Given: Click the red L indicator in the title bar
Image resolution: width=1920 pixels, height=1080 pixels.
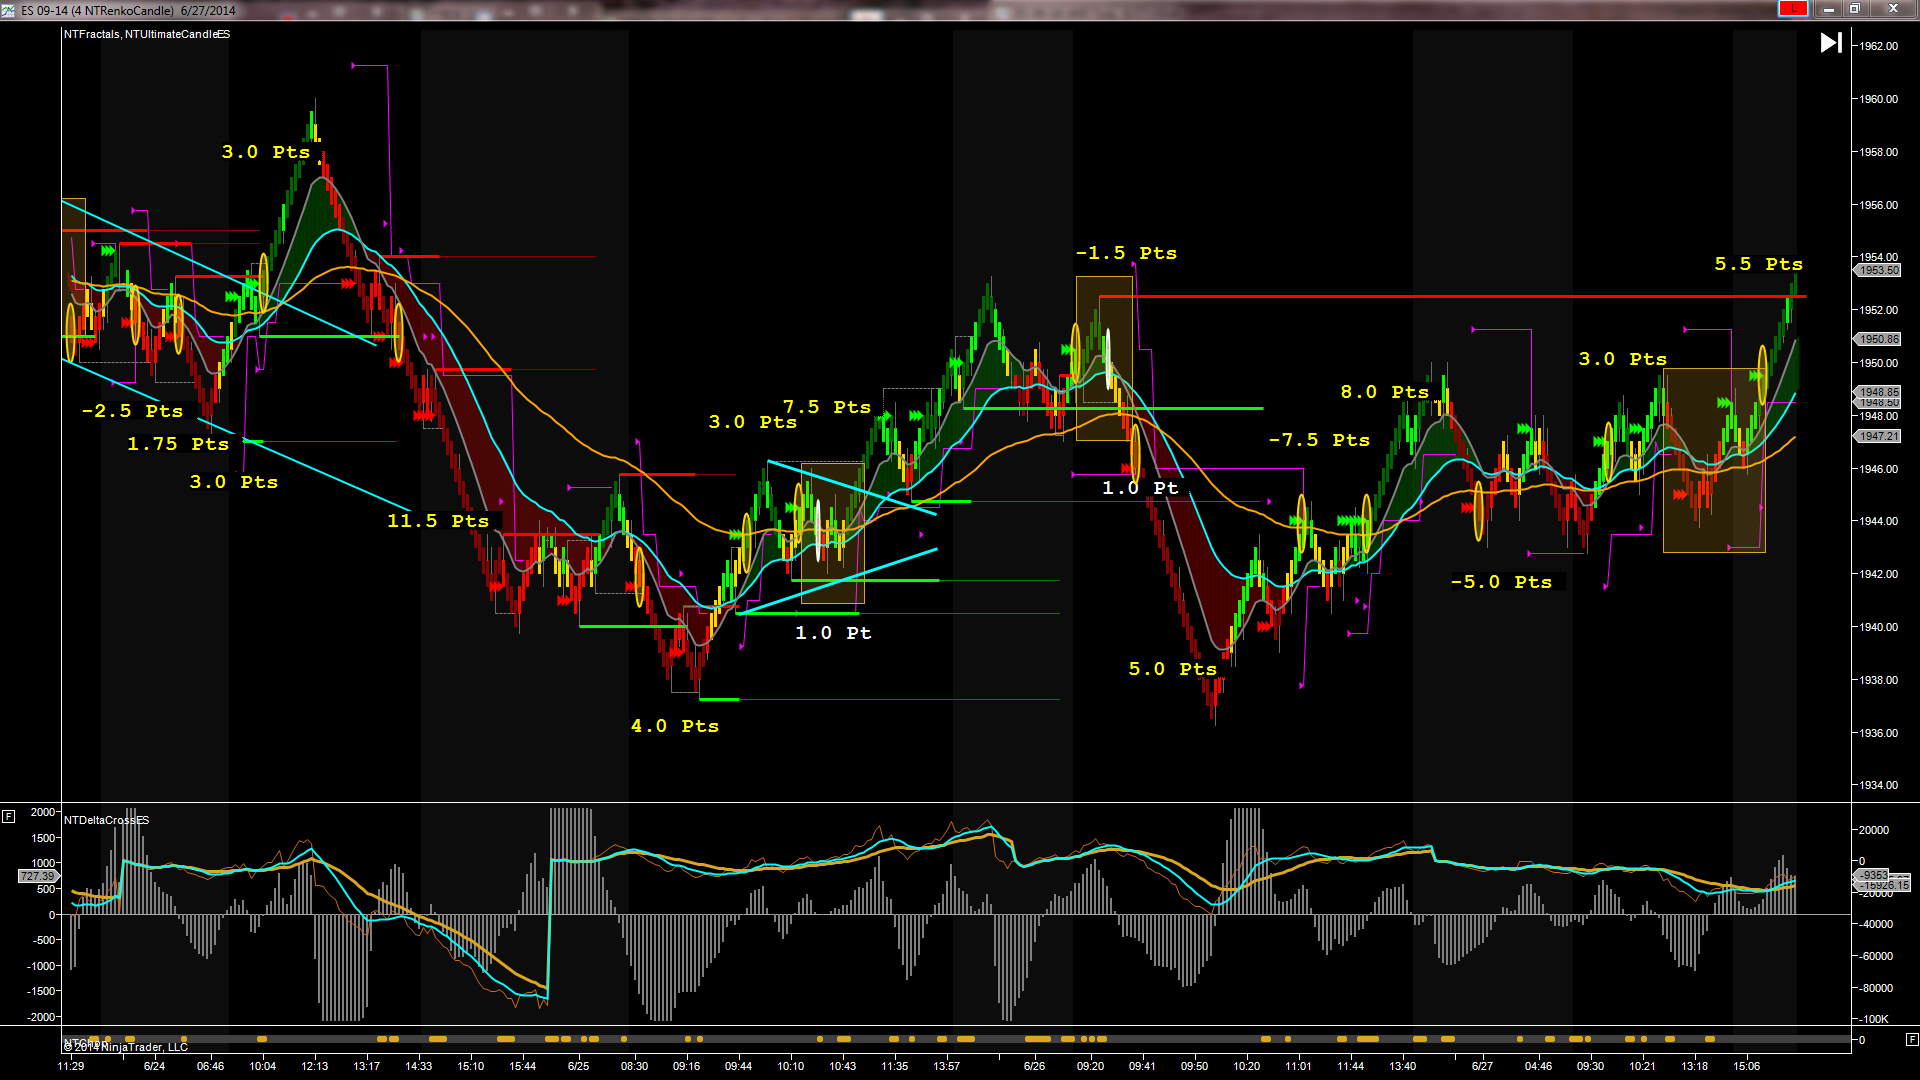Looking at the screenshot, I should (x=1792, y=9).
